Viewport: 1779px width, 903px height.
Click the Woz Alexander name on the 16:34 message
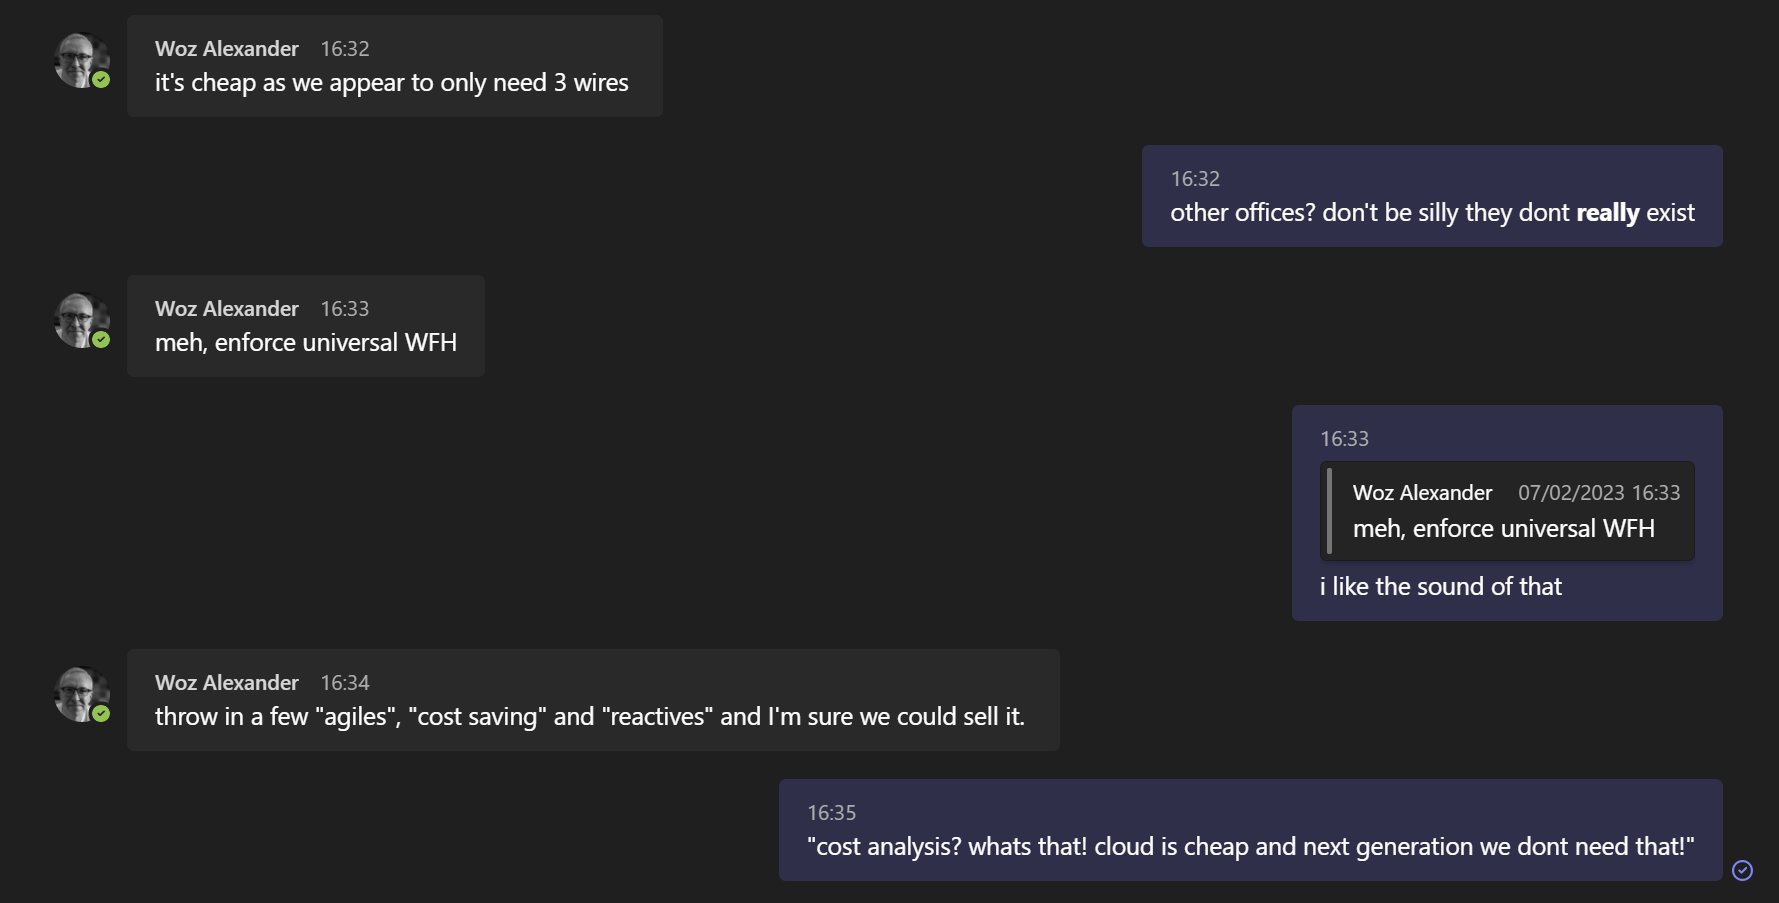[227, 683]
